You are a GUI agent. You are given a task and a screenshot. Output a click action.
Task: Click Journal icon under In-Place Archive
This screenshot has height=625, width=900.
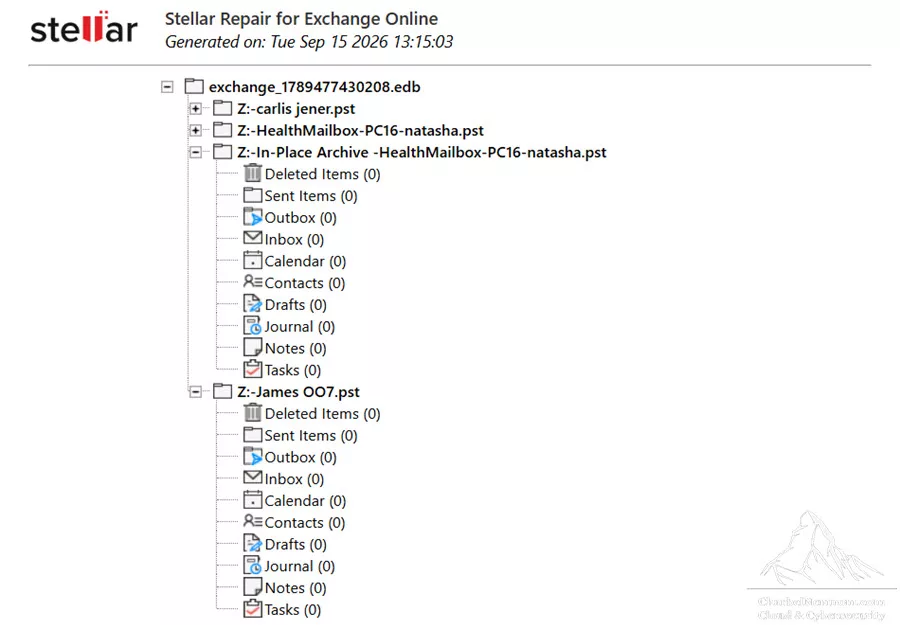coord(253,326)
